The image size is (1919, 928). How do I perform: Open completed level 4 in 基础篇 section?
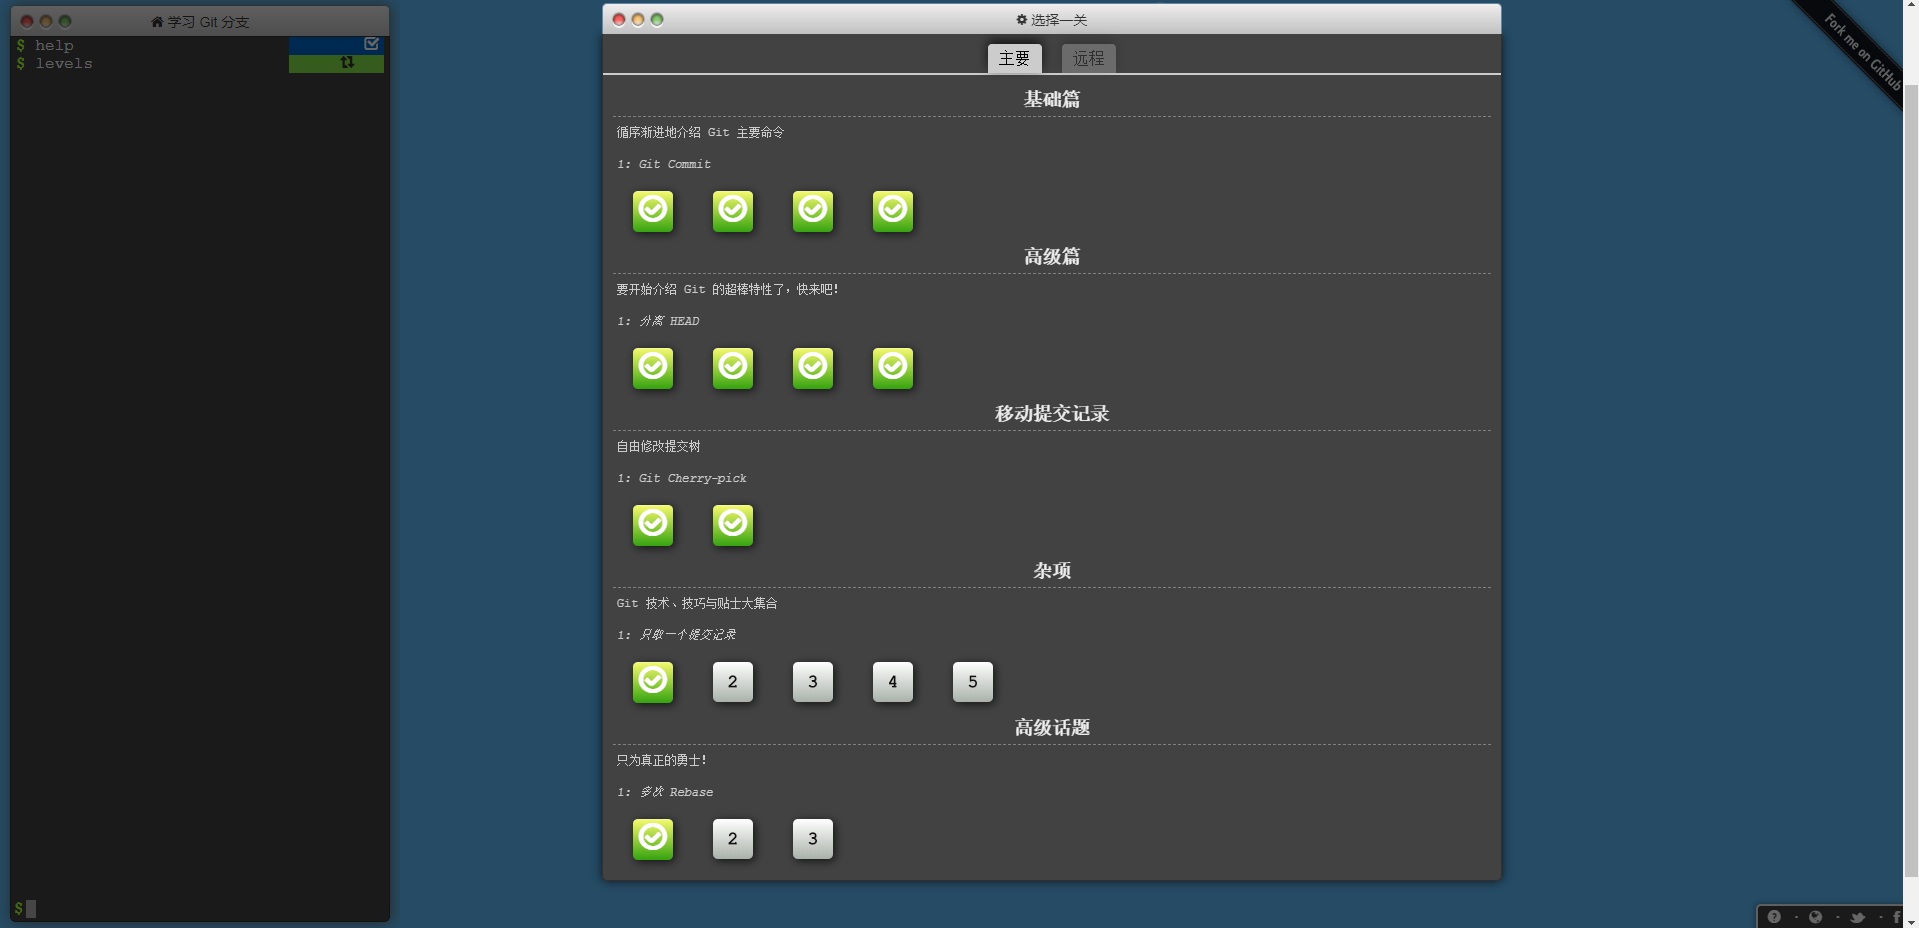click(893, 211)
